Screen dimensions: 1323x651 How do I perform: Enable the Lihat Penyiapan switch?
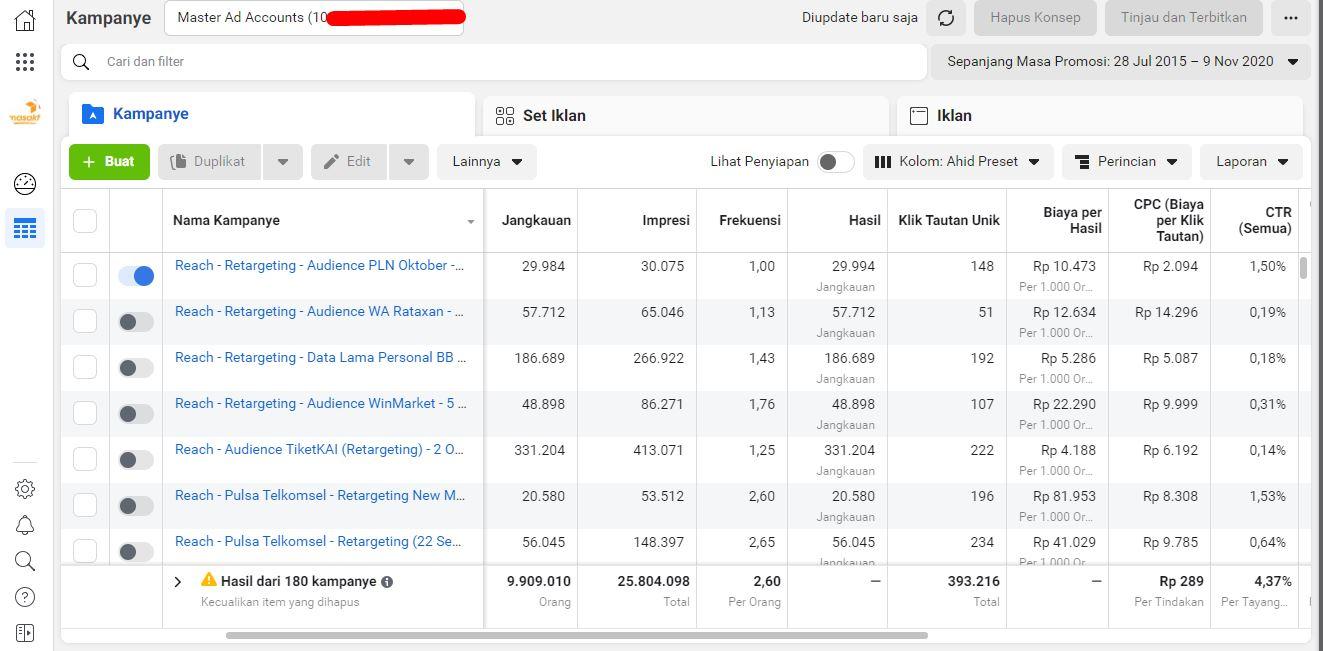click(x=836, y=162)
